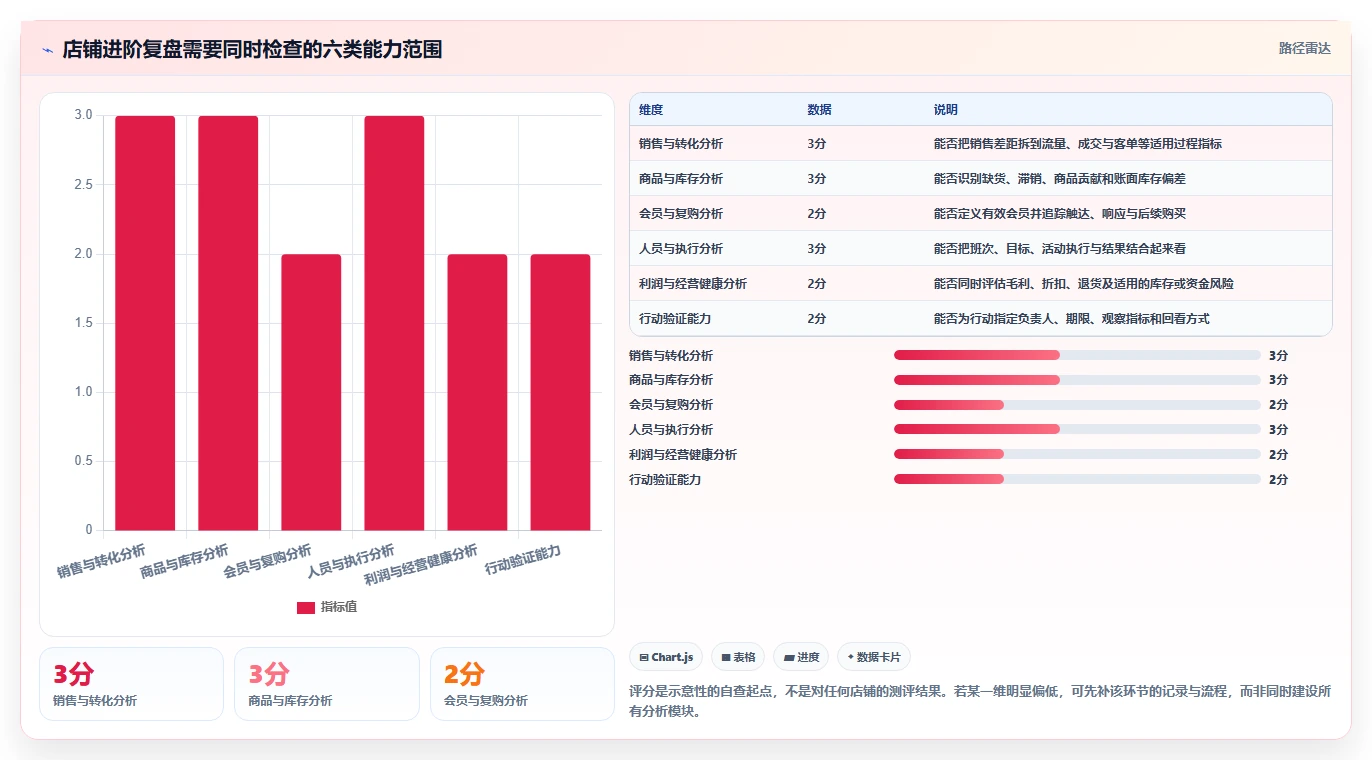Click the description starting 能否定义有效会员
1372x760 pixels.
click(x=1059, y=213)
